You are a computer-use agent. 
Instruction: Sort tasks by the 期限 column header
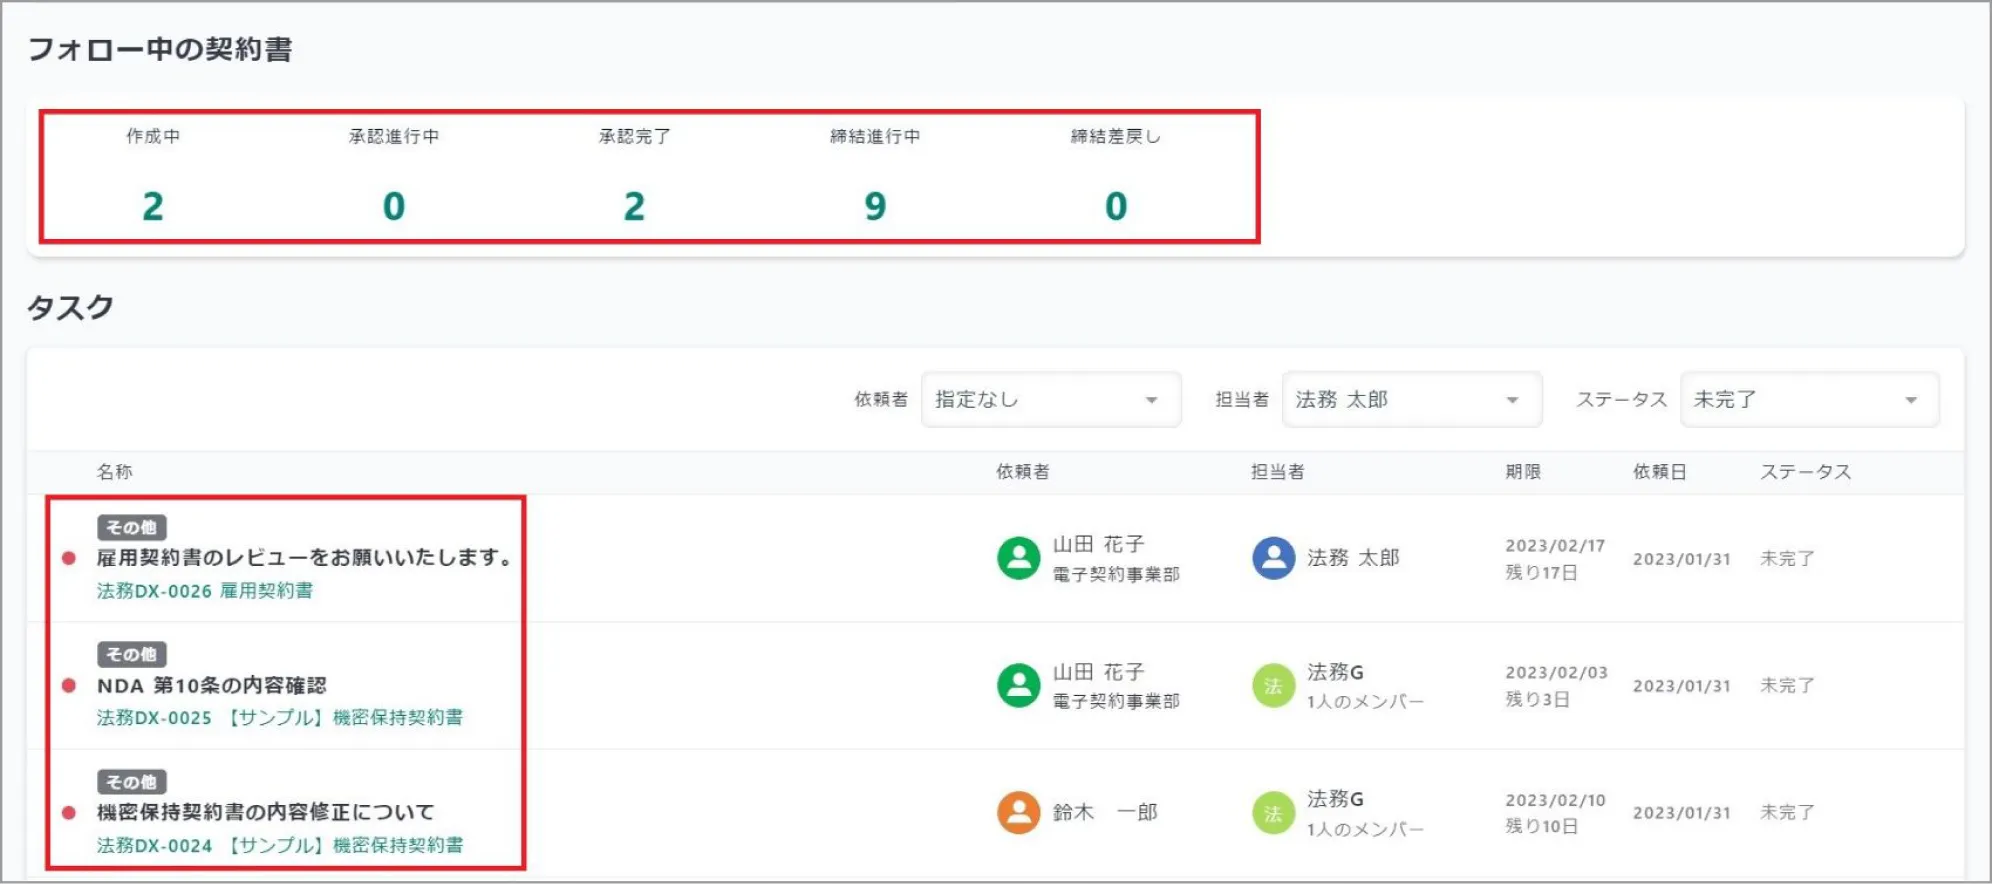(x=1522, y=472)
